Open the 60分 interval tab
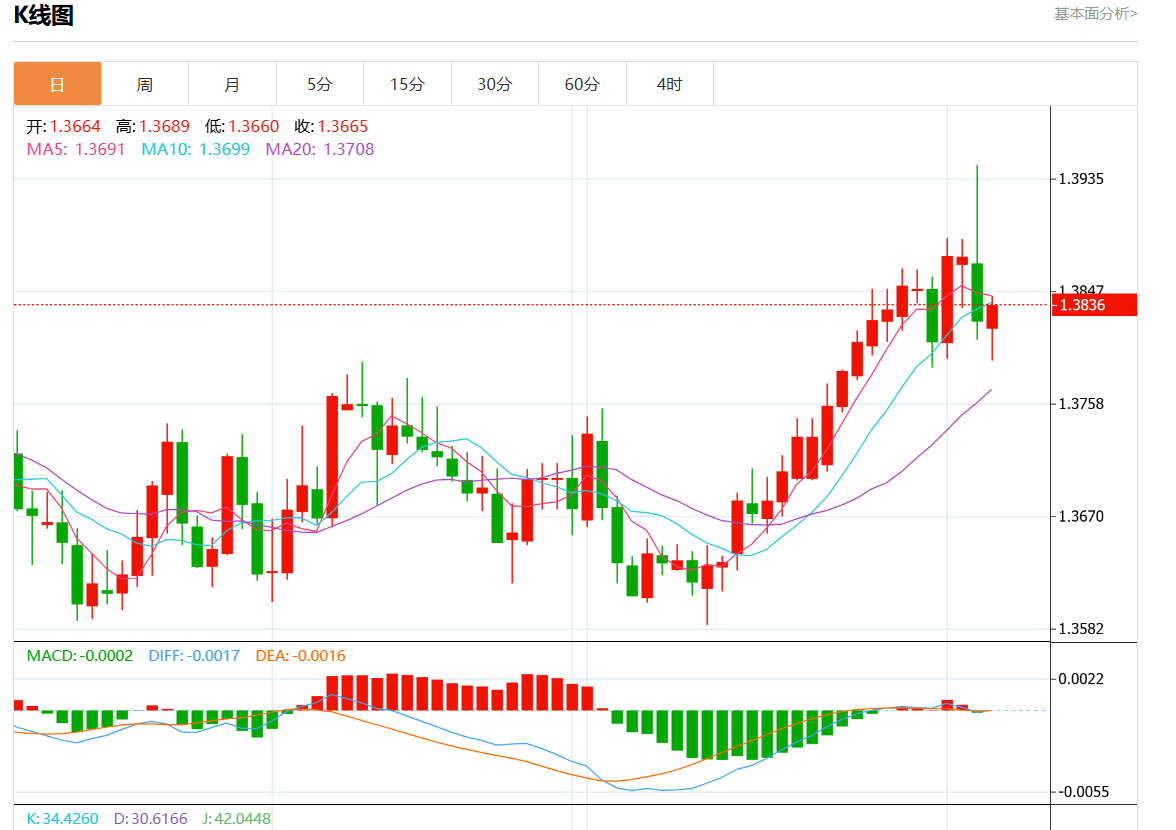The image size is (1176, 830). coord(582,84)
